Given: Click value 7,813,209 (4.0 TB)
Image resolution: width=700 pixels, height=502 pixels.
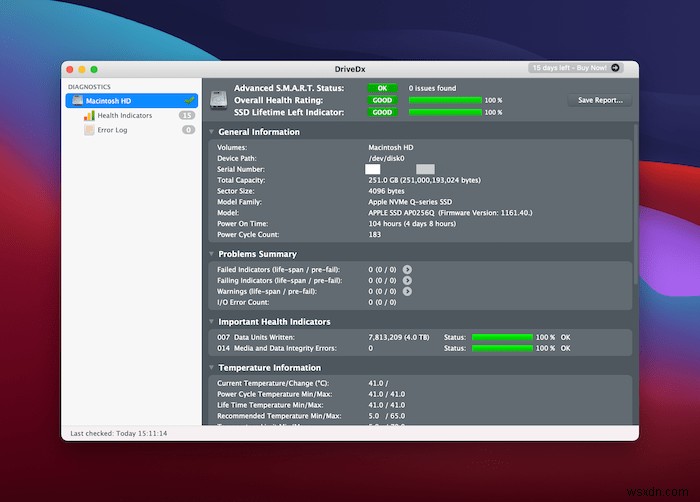Looking at the screenshot, I should [399, 337].
